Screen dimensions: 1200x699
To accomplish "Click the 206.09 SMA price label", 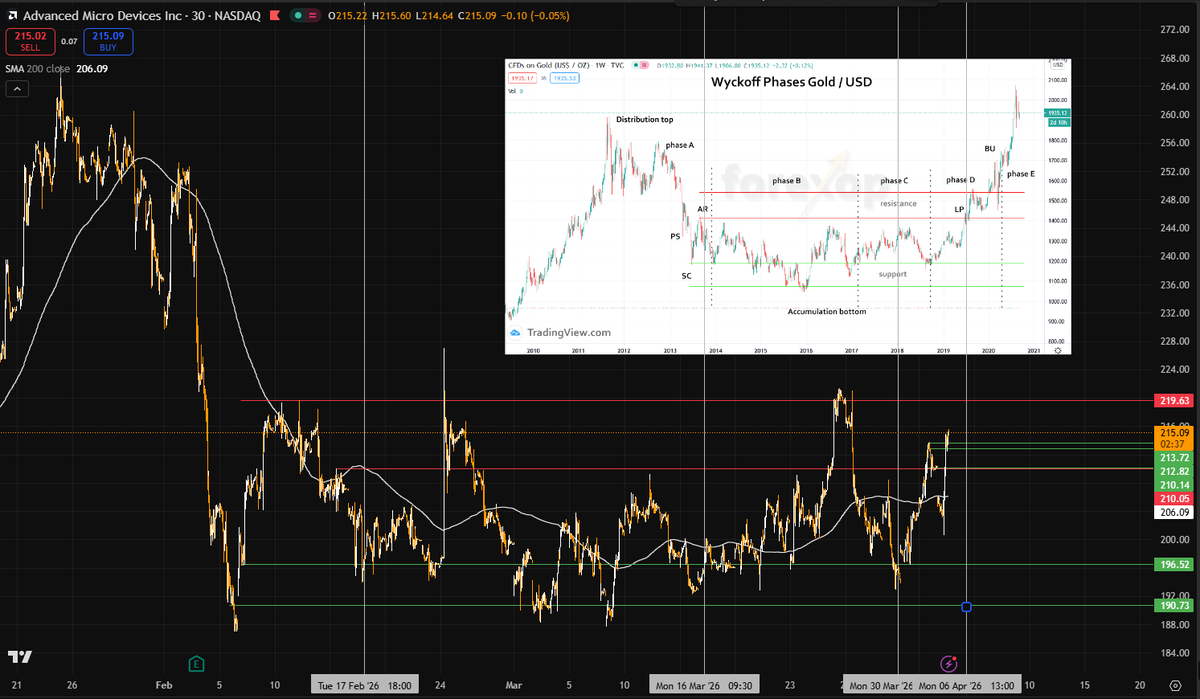I will coord(1172,512).
